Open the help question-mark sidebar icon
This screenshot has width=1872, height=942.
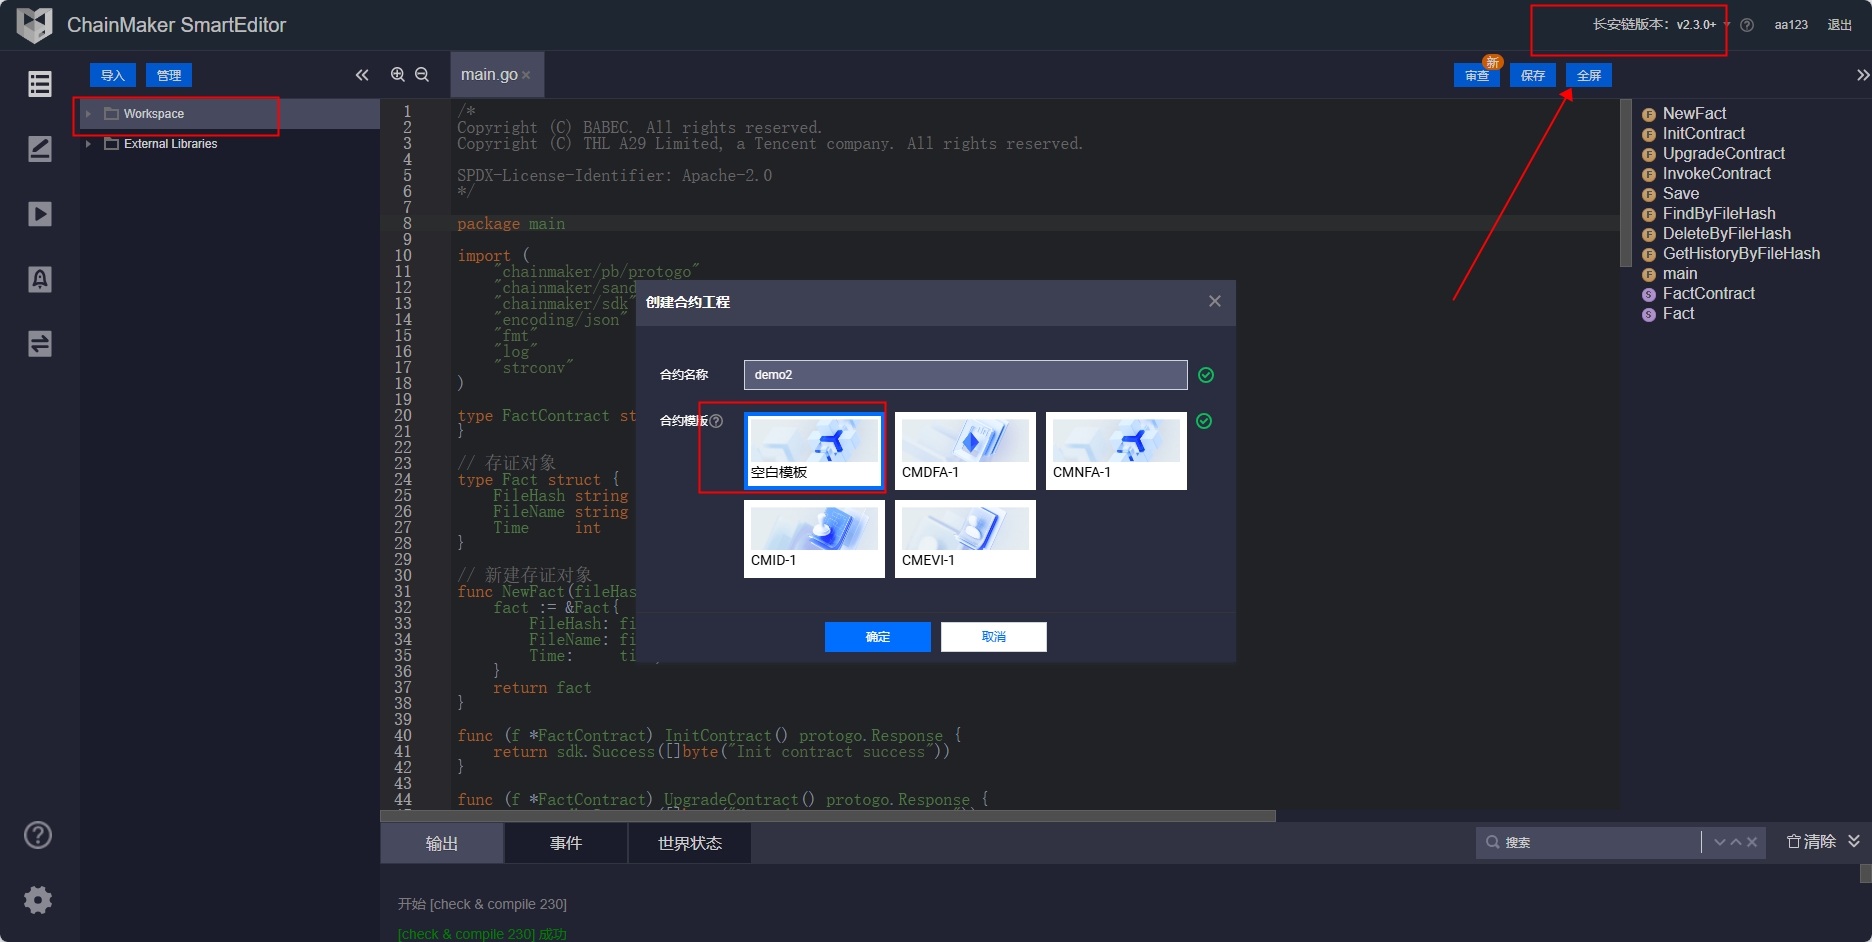[x=38, y=835]
